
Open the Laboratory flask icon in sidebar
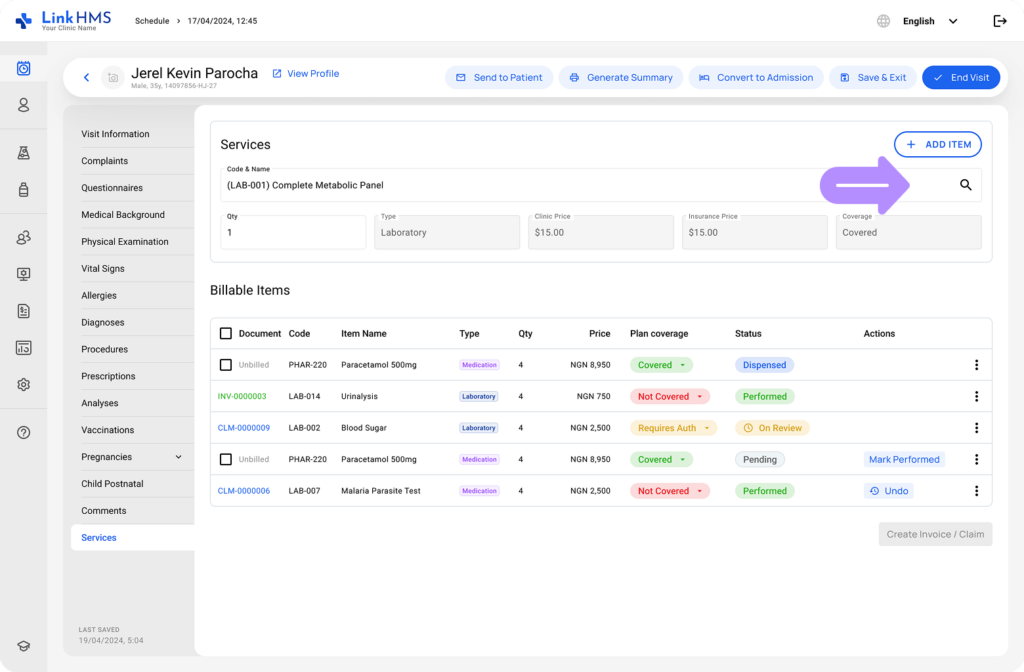tap(24, 153)
